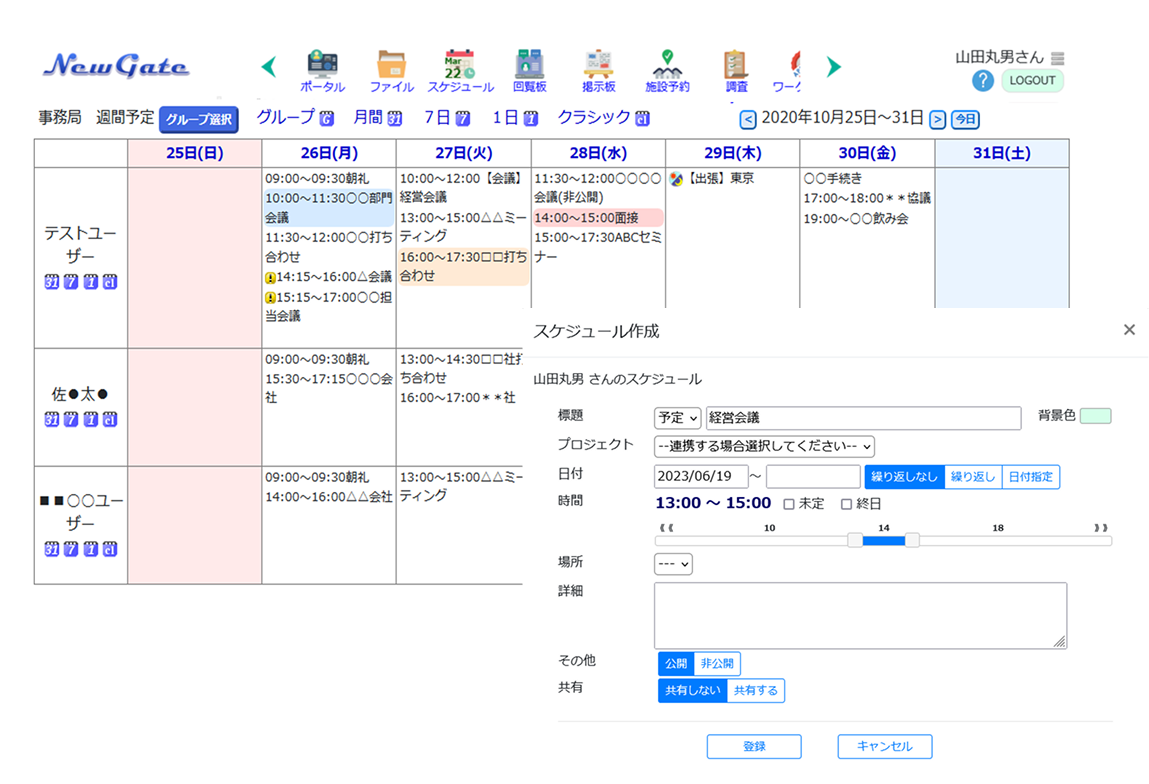Click the スケジュール calendar icon
Screen dimensions: 1149x784
click(460, 66)
